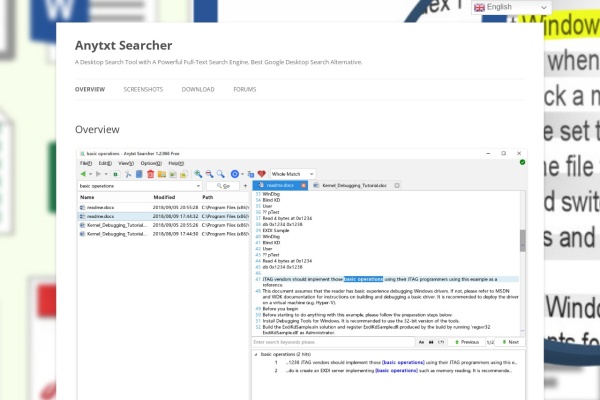The image size is (600, 400).
Task: Click the blue circle index icon
Action: click(235, 174)
